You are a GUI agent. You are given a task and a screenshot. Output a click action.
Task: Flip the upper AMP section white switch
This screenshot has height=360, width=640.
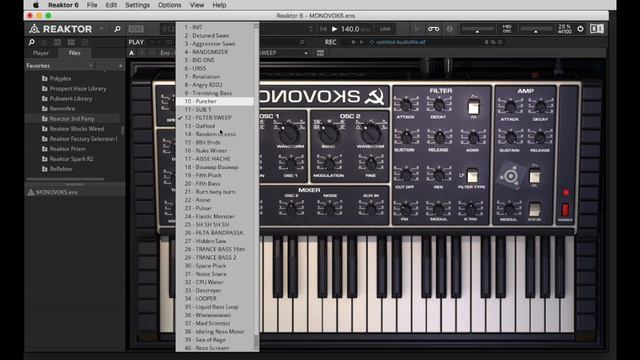(x=534, y=176)
